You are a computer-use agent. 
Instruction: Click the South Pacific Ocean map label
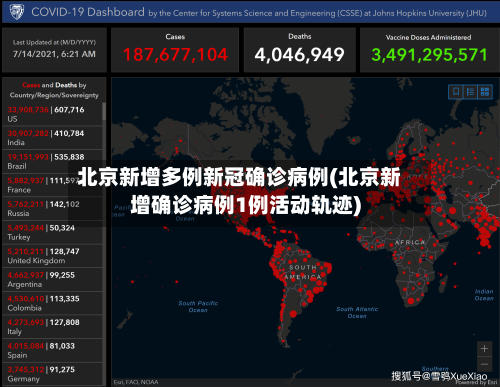(x=198, y=307)
